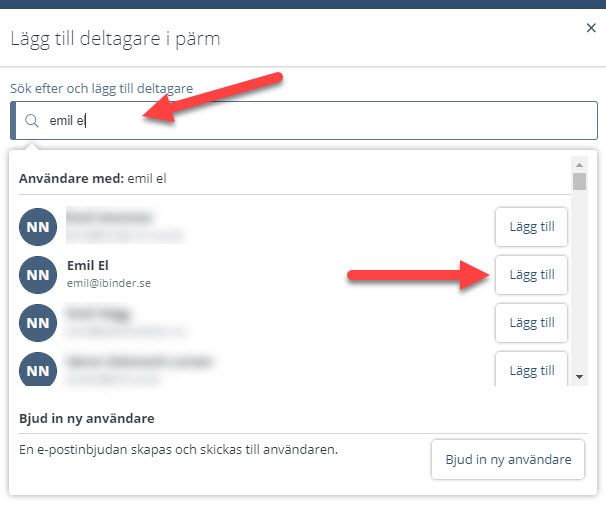Click the scrollbar up arrow
The image size is (606, 517).
point(579,165)
